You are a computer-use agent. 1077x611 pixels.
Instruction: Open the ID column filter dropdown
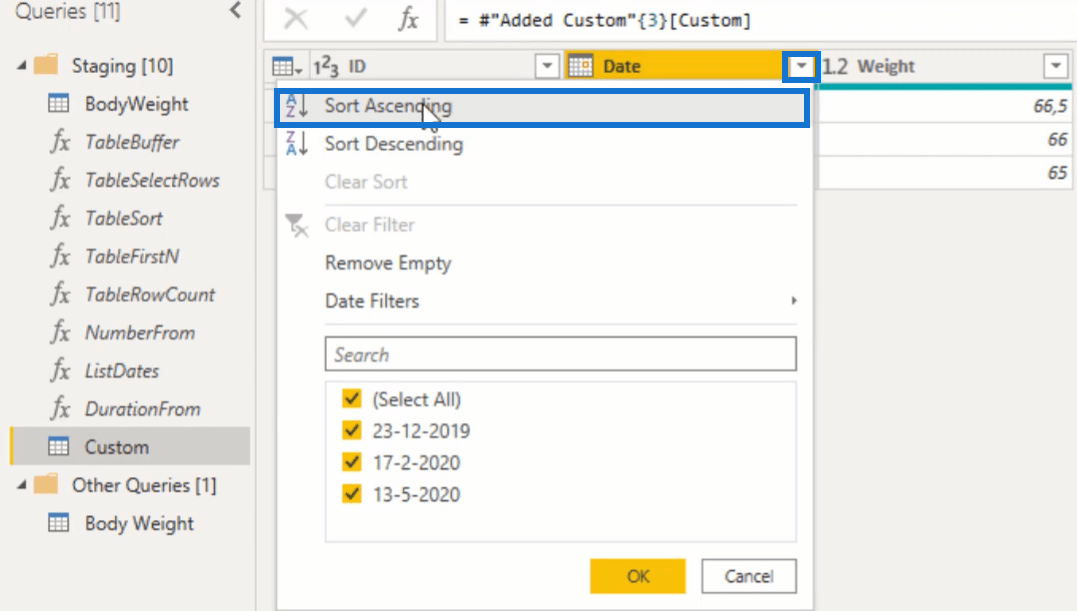547,67
